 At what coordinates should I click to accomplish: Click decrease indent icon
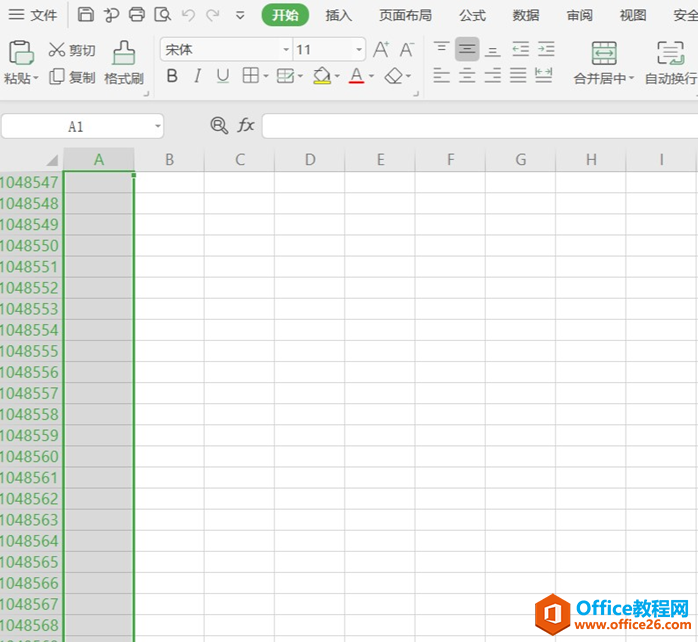point(520,49)
